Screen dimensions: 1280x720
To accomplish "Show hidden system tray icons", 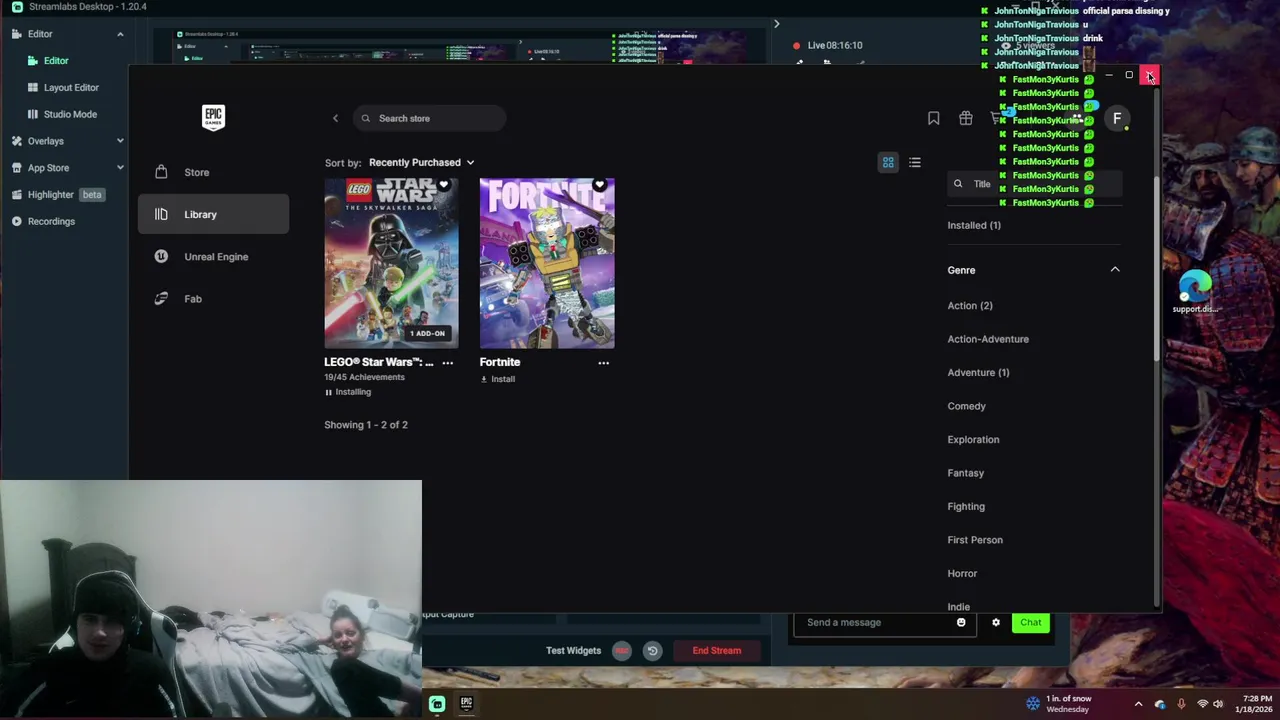I will (1138, 704).
